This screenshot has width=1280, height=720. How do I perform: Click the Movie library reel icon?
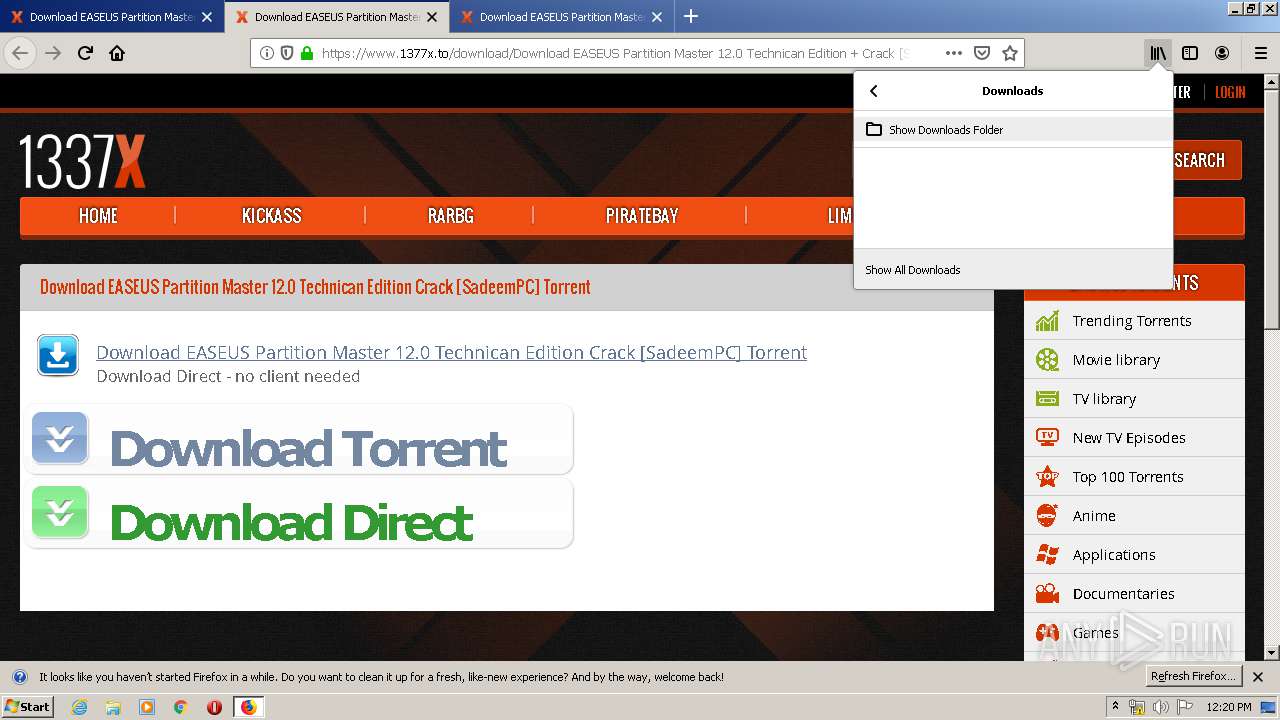[1047, 360]
